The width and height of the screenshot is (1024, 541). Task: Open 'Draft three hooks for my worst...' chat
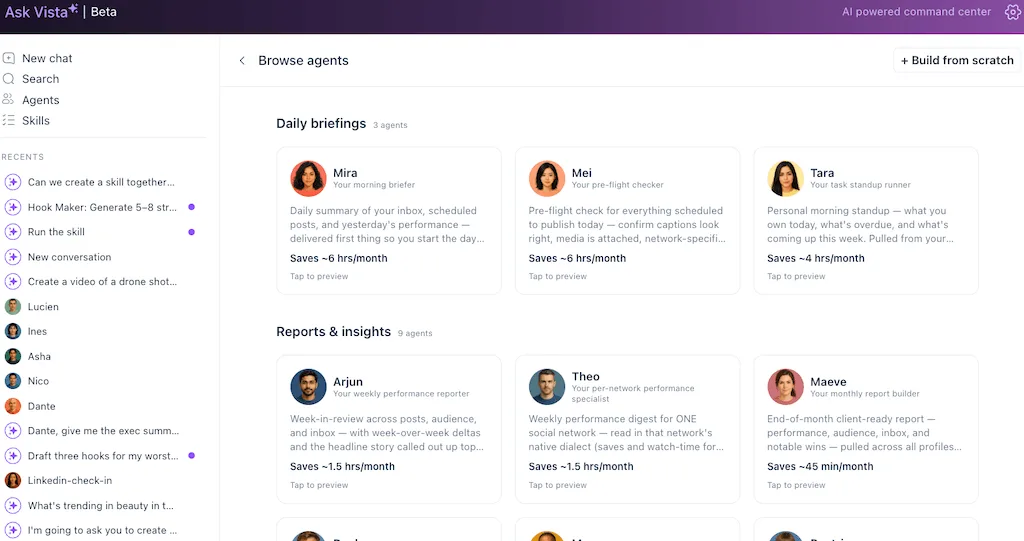[x=103, y=455]
